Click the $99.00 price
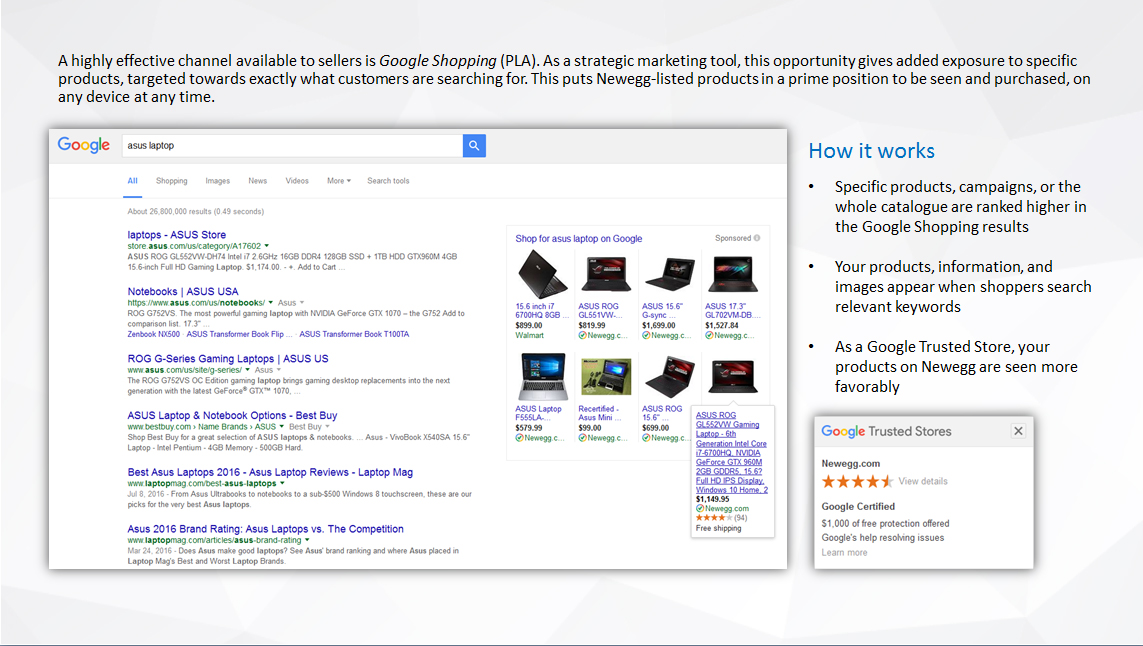Image resolution: width=1143 pixels, height=646 pixels. (590, 429)
